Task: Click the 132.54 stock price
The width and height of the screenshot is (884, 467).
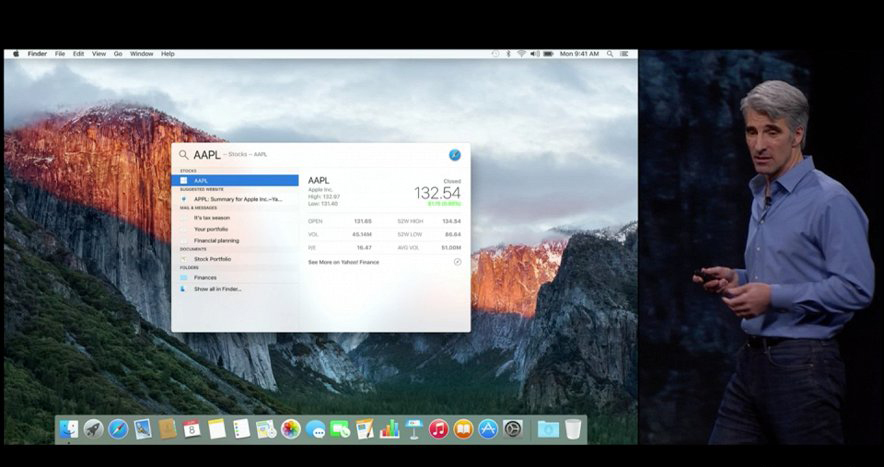Action: click(x=437, y=193)
